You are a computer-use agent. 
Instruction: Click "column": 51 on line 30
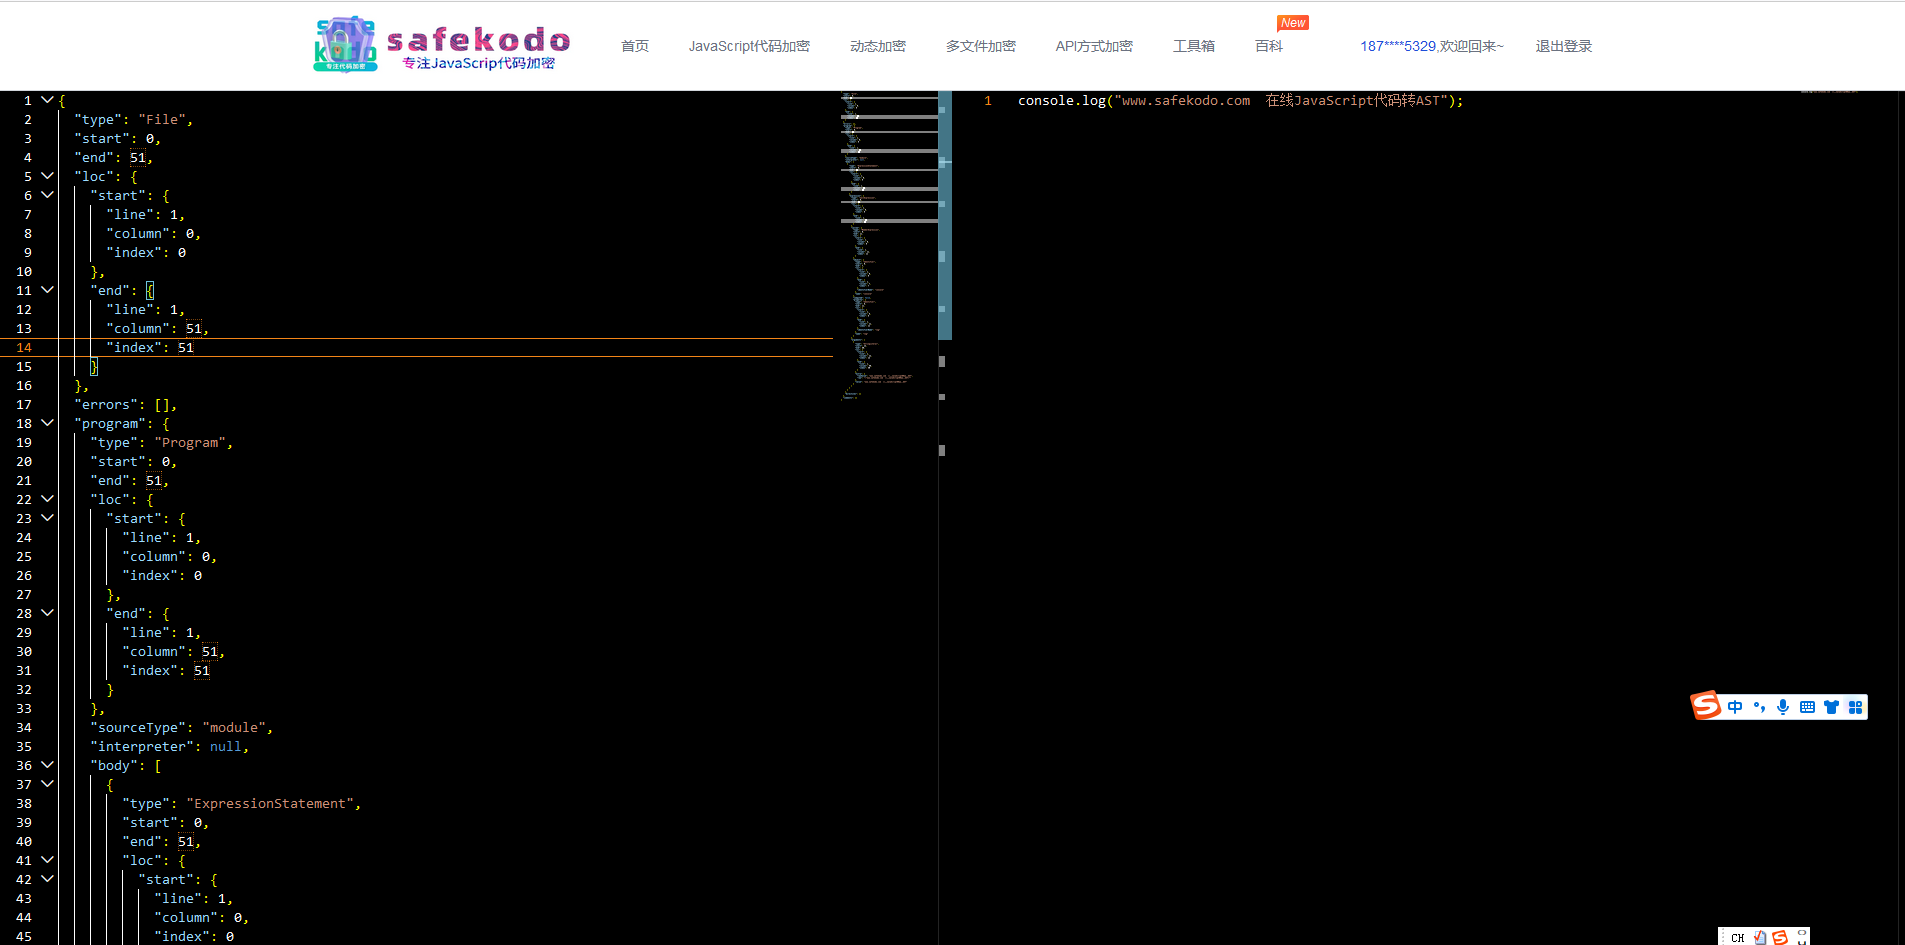click(173, 651)
